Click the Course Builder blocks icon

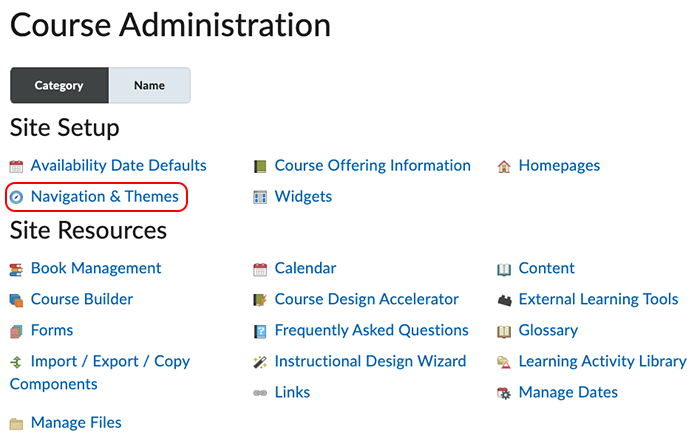(16, 300)
